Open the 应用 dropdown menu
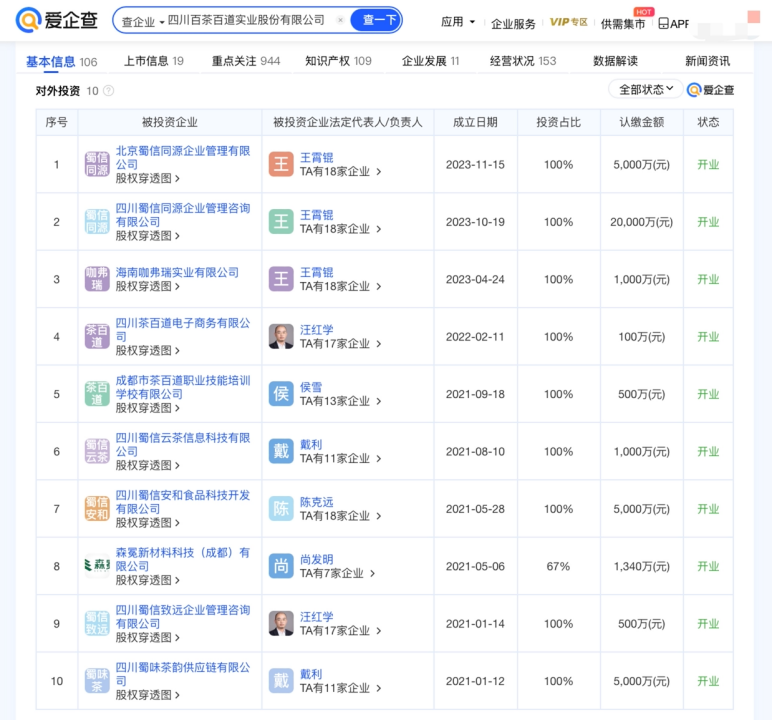Viewport: 772px width, 720px height. [x=458, y=22]
